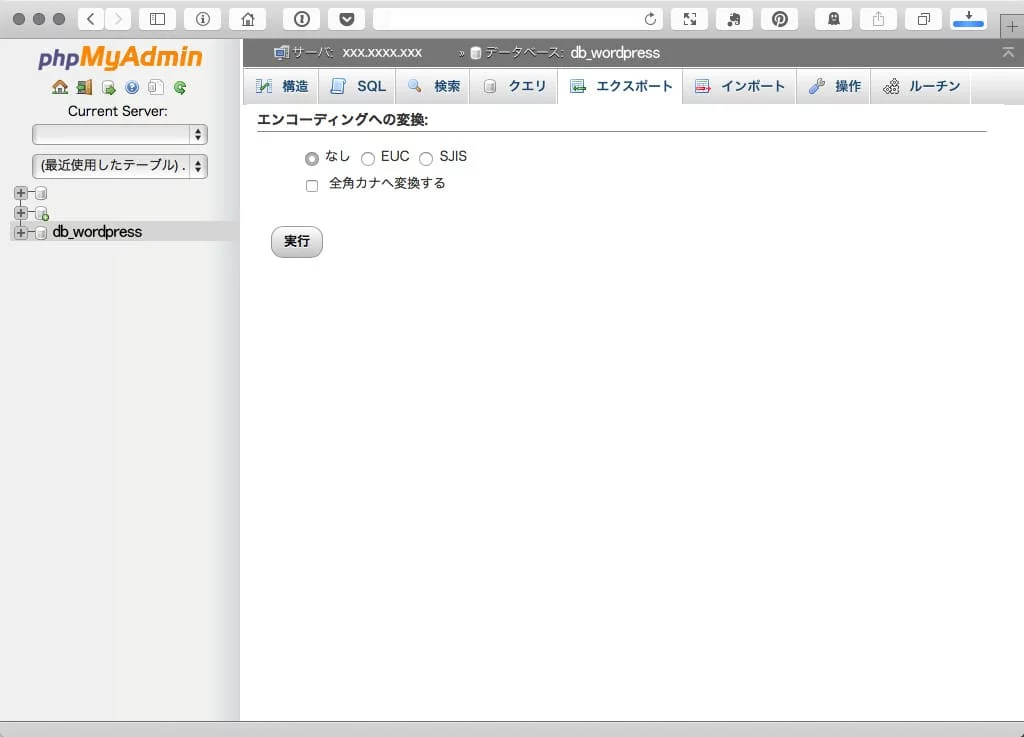Viewport: 1024px width, 737px height.
Task: Open the db_wordpress breadcrumb link
Action: pyautogui.click(x=615, y=53)
